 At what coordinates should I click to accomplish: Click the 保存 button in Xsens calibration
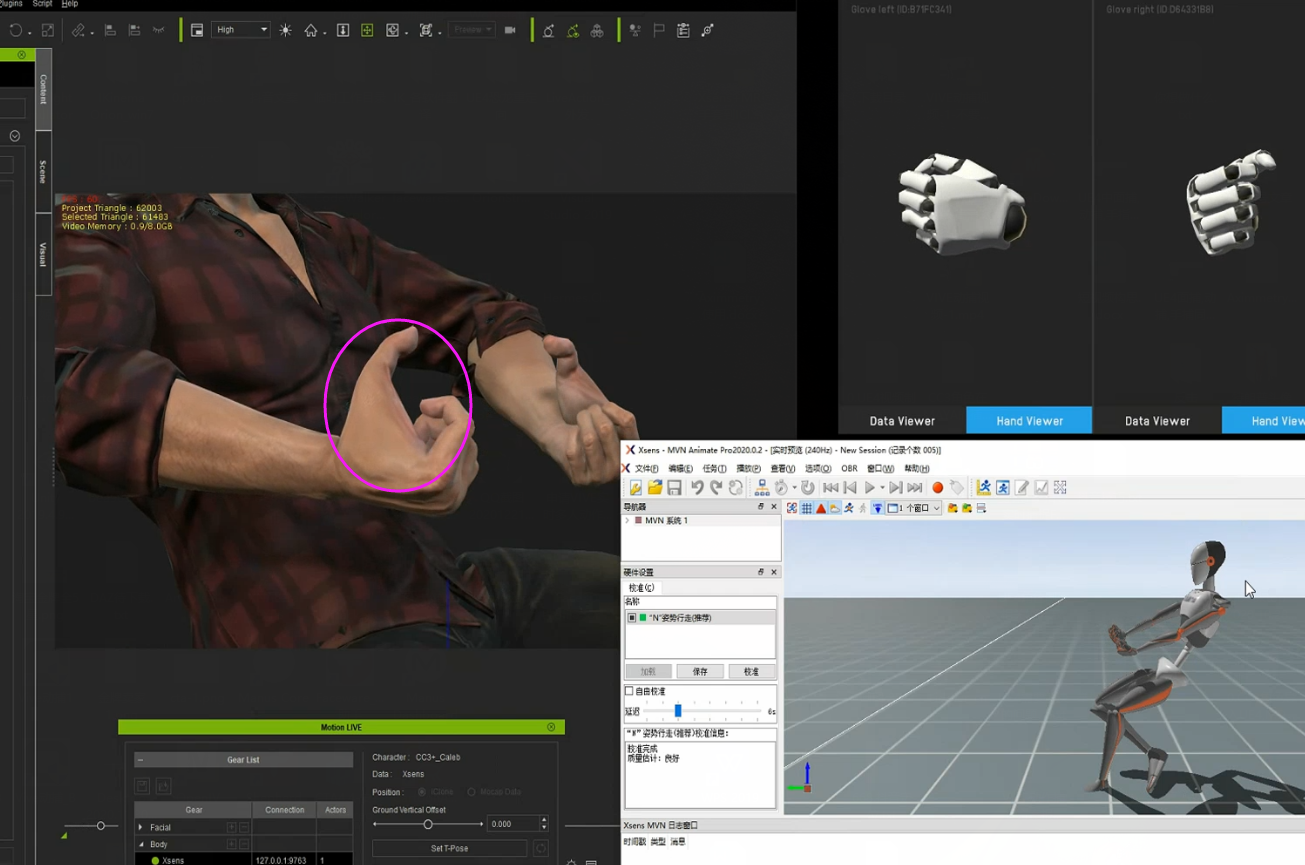click(700, 672)
